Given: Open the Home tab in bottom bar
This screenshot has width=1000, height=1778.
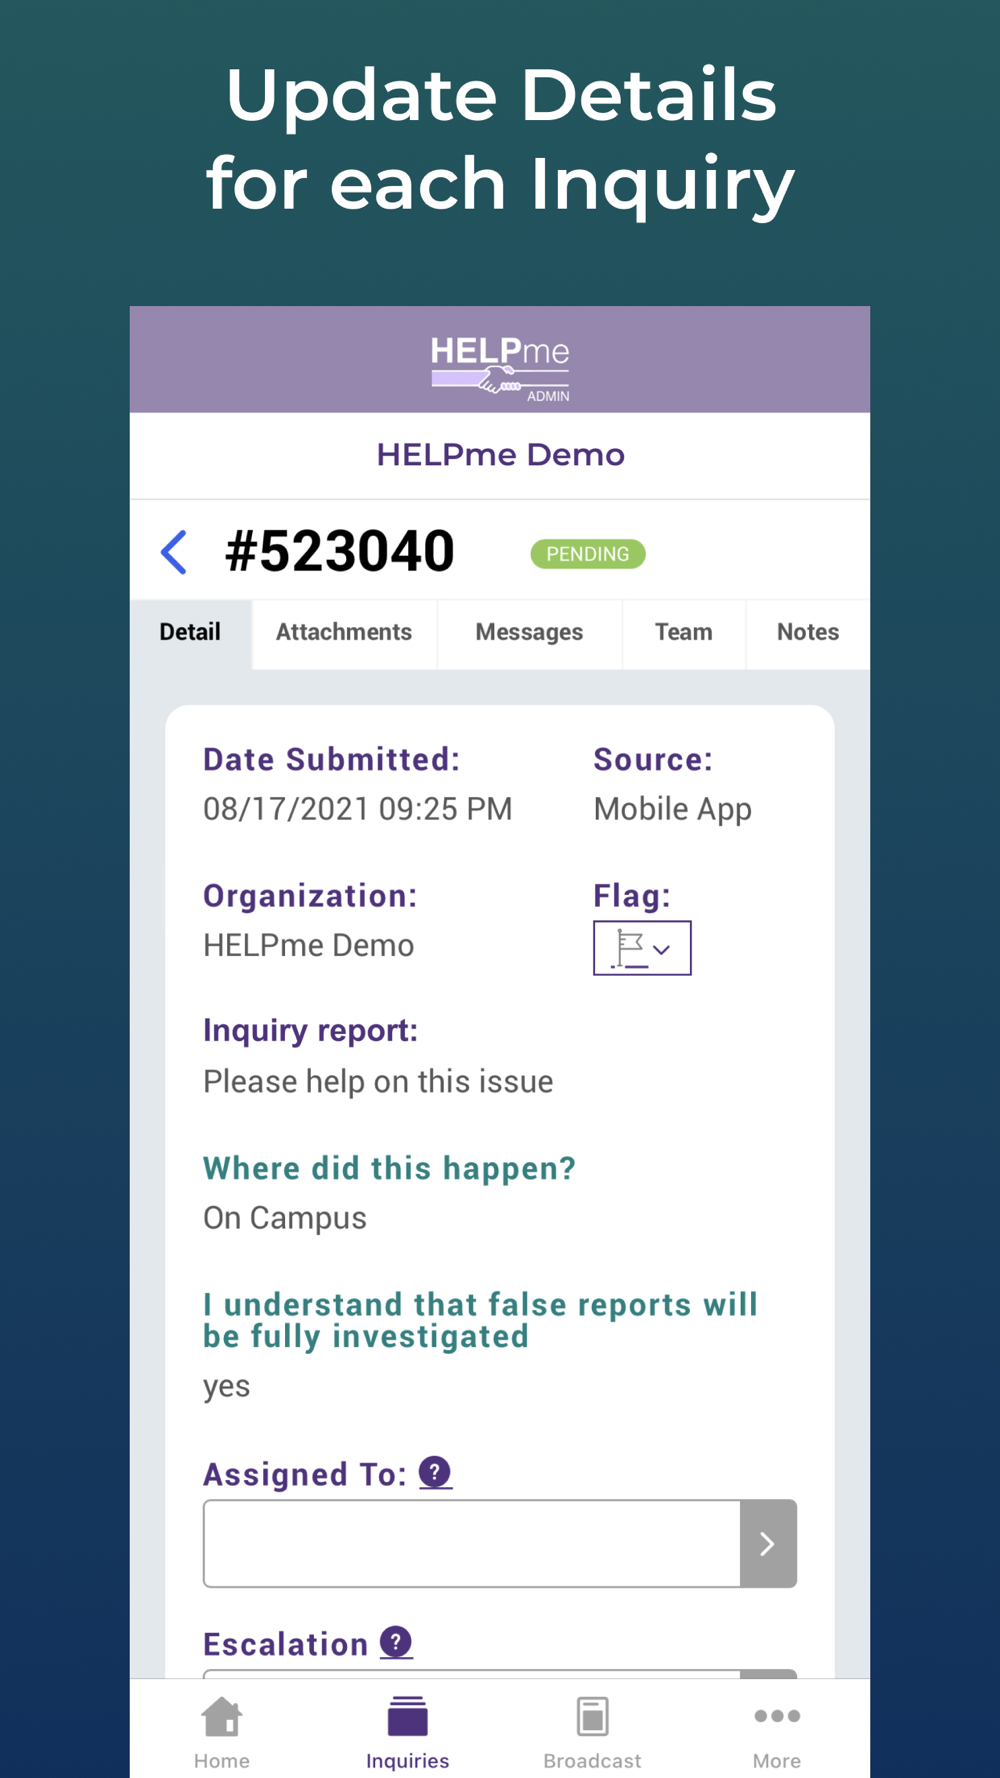Looking at the screenshot, I should pyautogui.click(x=222, y=1732).
